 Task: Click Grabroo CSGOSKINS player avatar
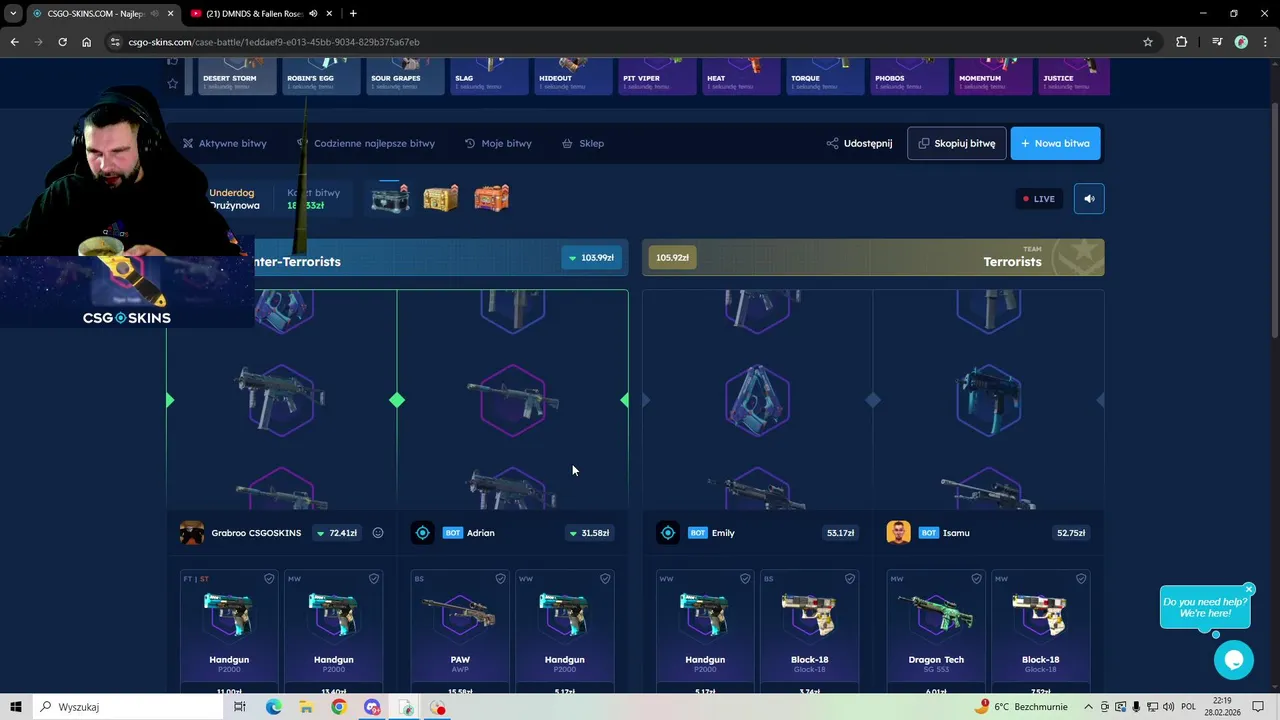point(191,533)
